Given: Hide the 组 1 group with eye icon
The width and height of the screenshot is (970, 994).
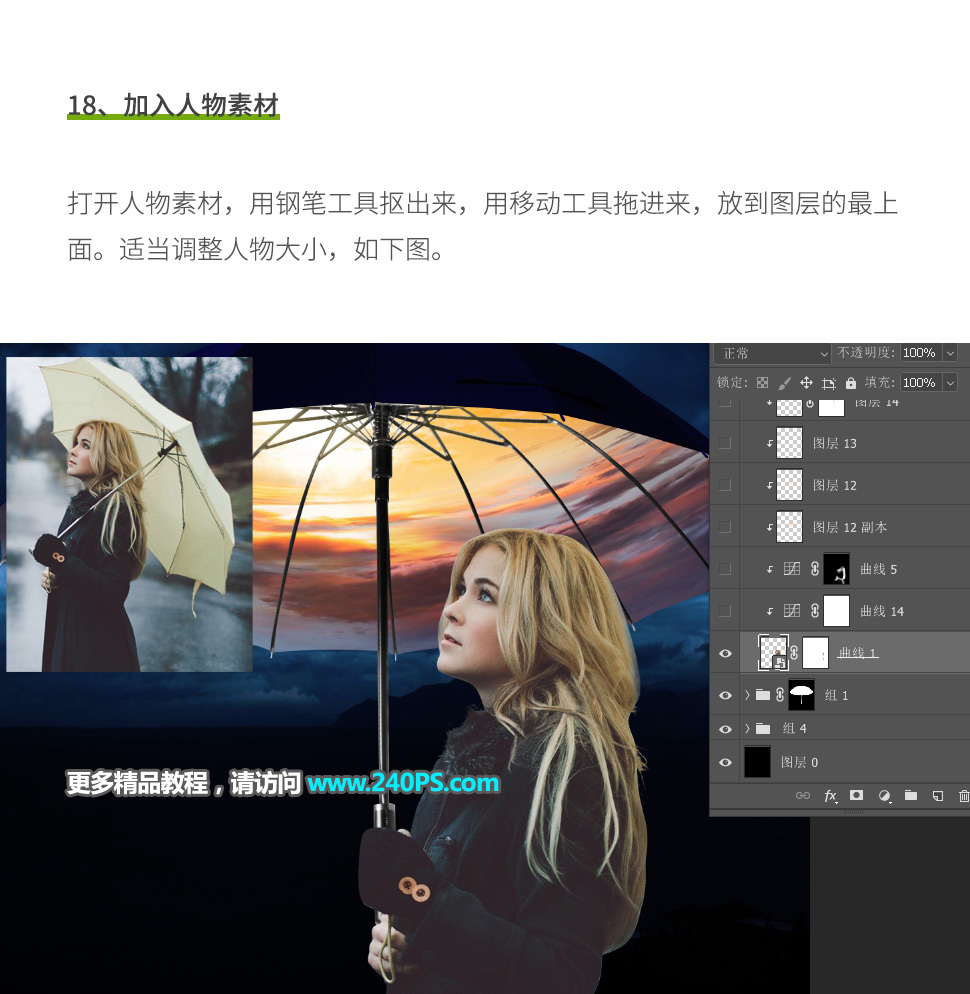Looking at the screenshot, I should 724,695.
